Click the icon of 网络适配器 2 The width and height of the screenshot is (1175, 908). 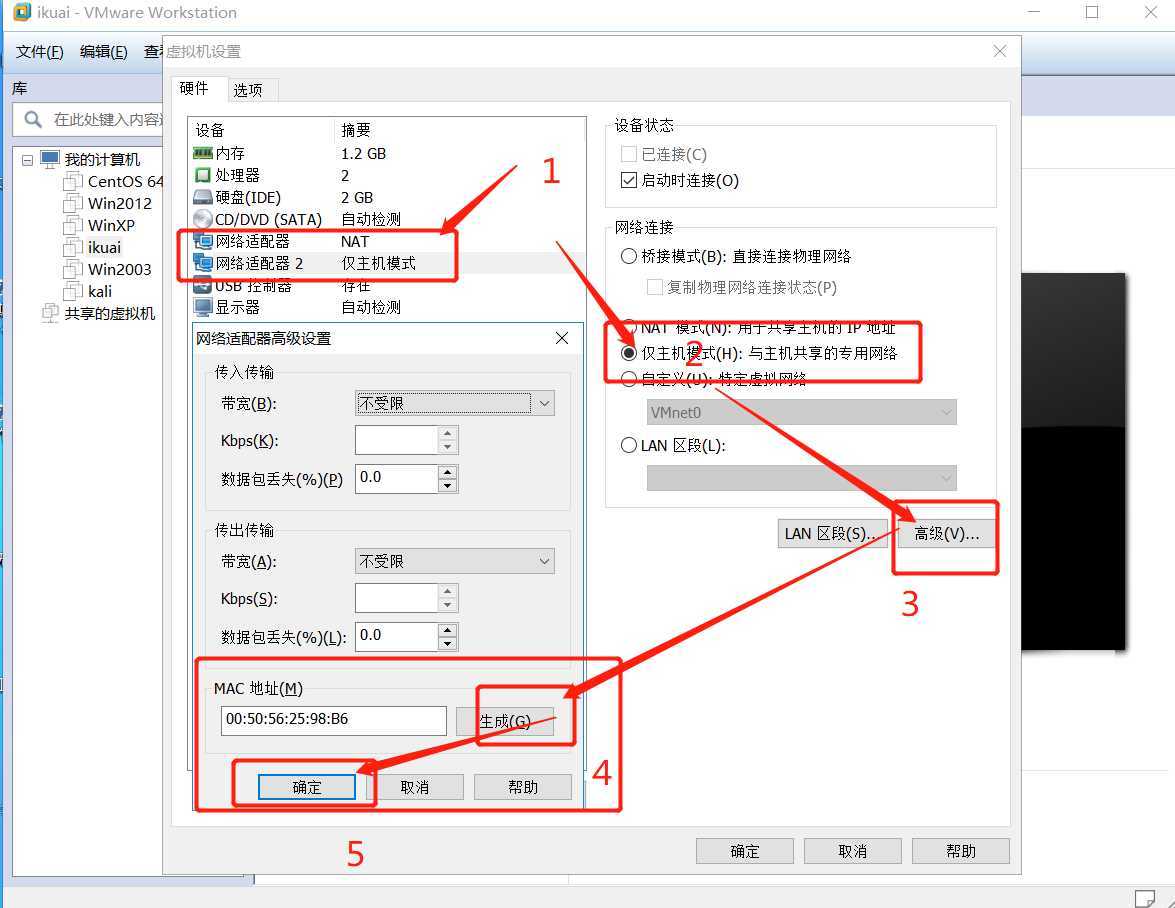(x=202, y=263)
